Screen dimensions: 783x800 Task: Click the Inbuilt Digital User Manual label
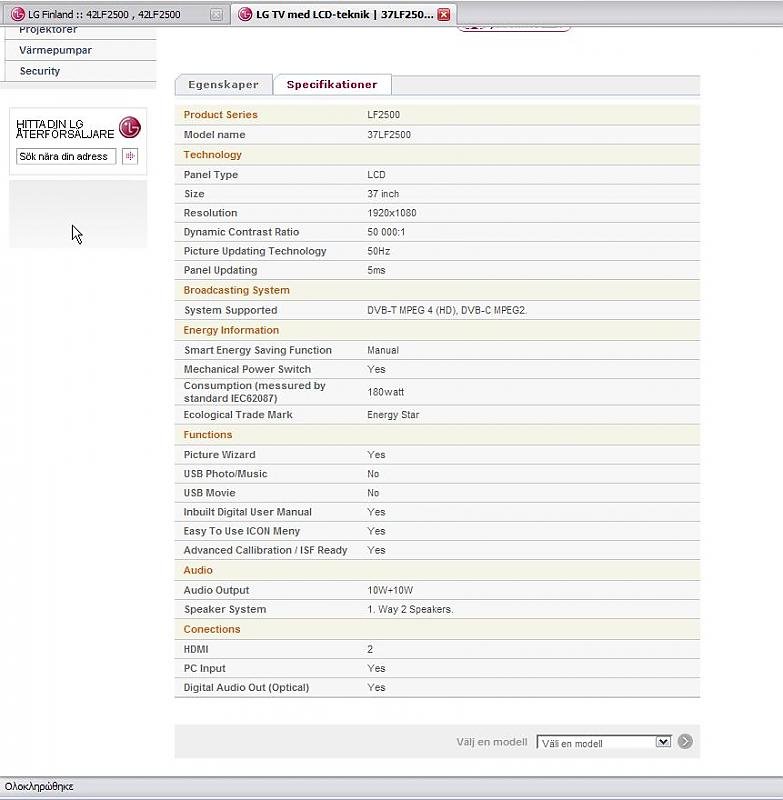pos(247,512)
